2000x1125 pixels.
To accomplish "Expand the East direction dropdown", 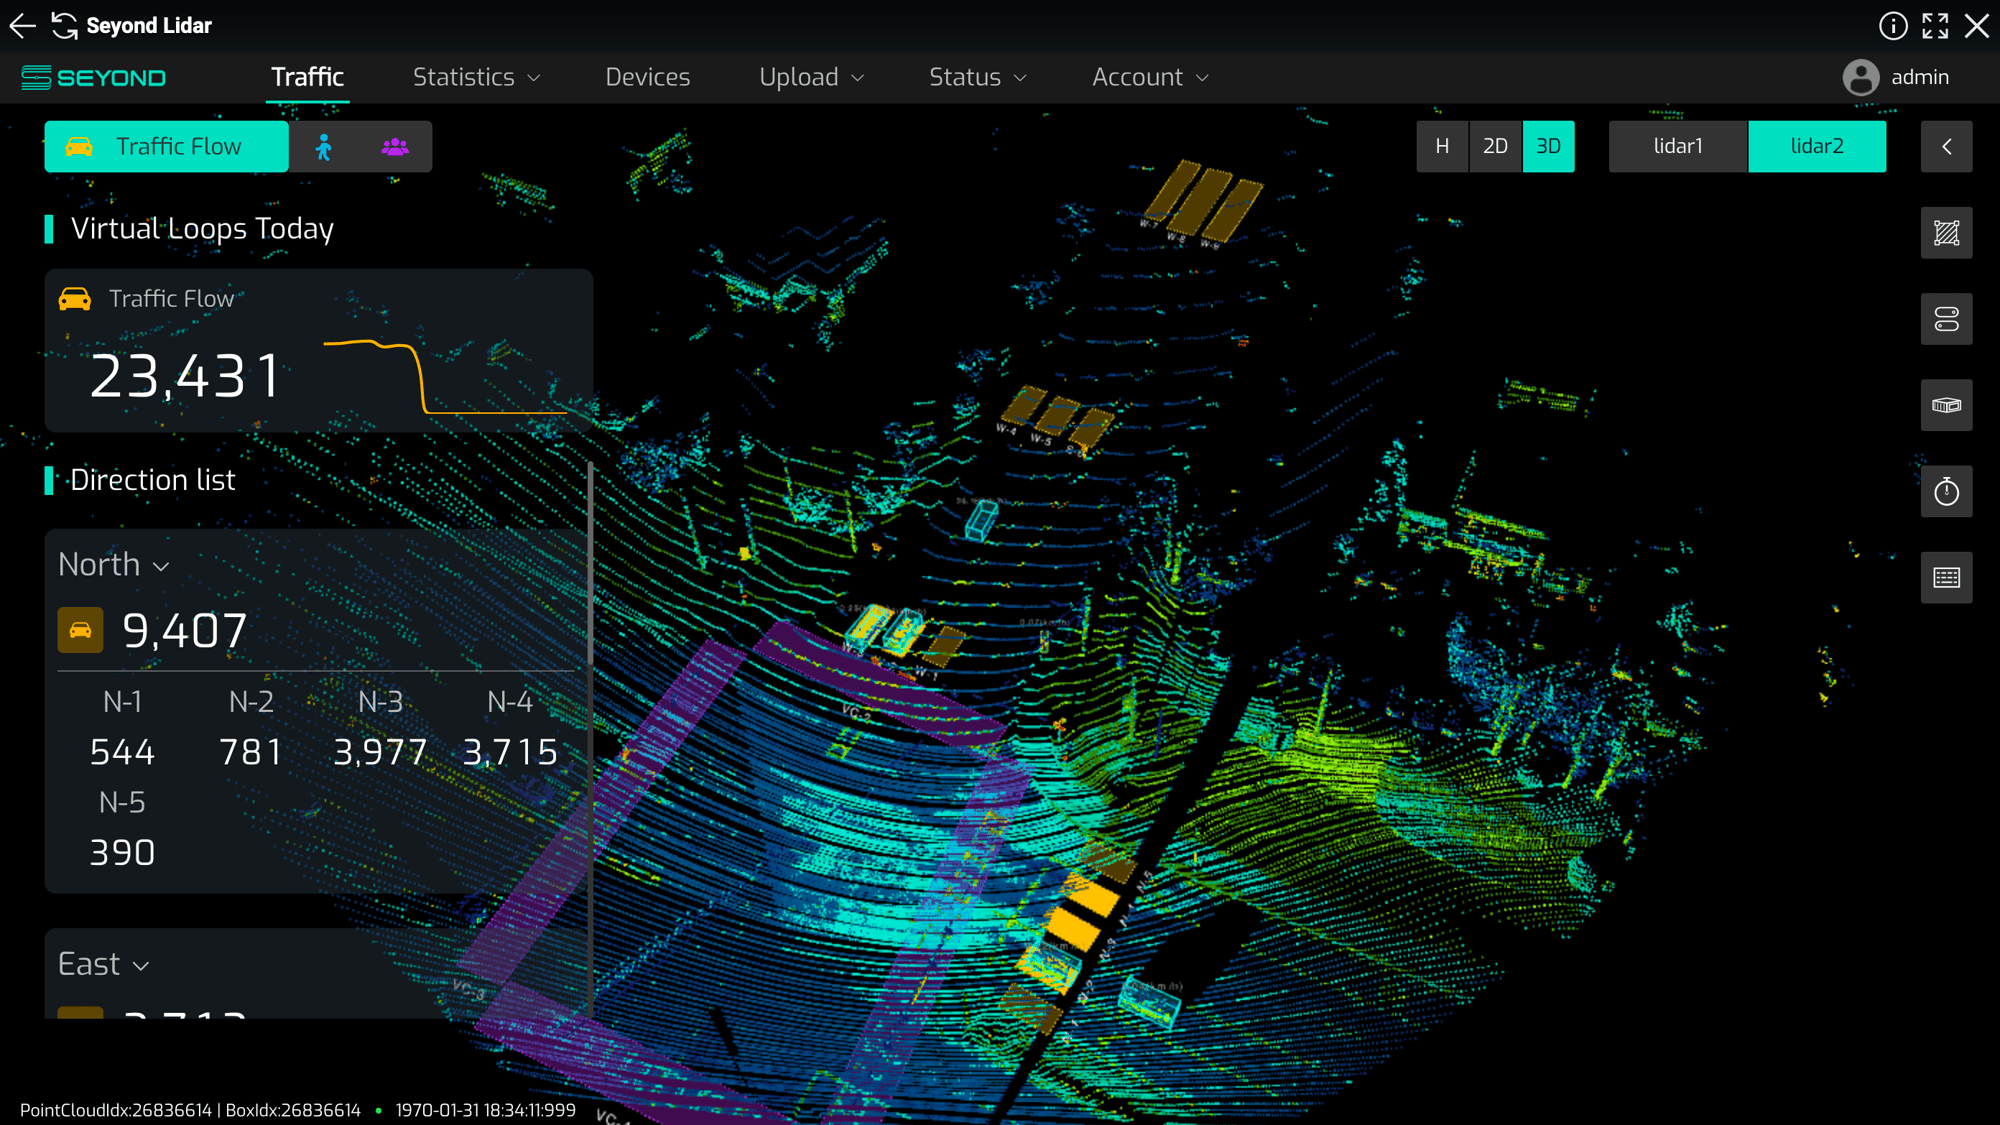I will click(x=103, y=963).
